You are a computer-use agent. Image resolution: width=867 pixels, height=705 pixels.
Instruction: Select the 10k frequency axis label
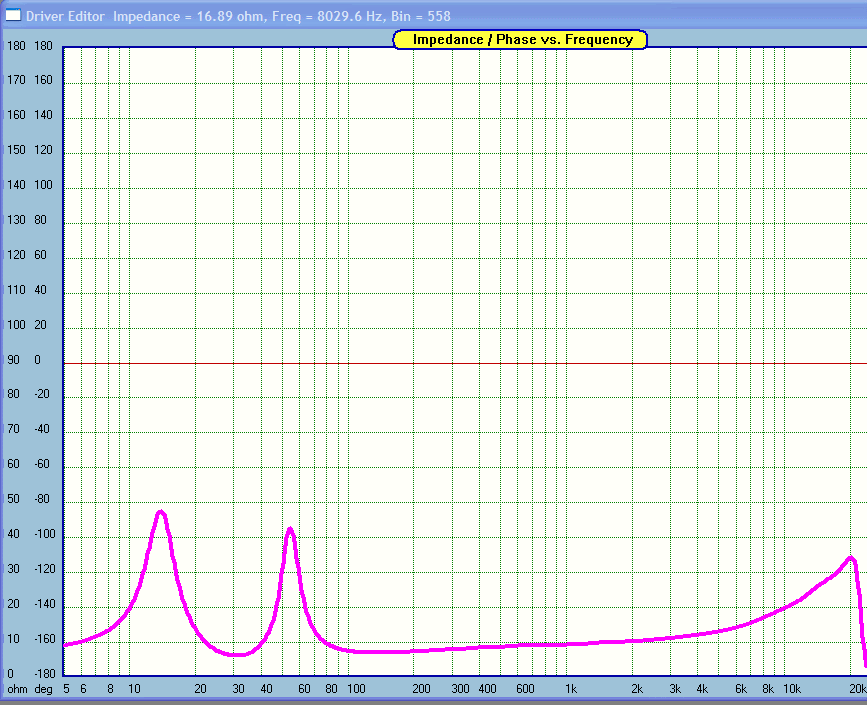coord(792,689)
